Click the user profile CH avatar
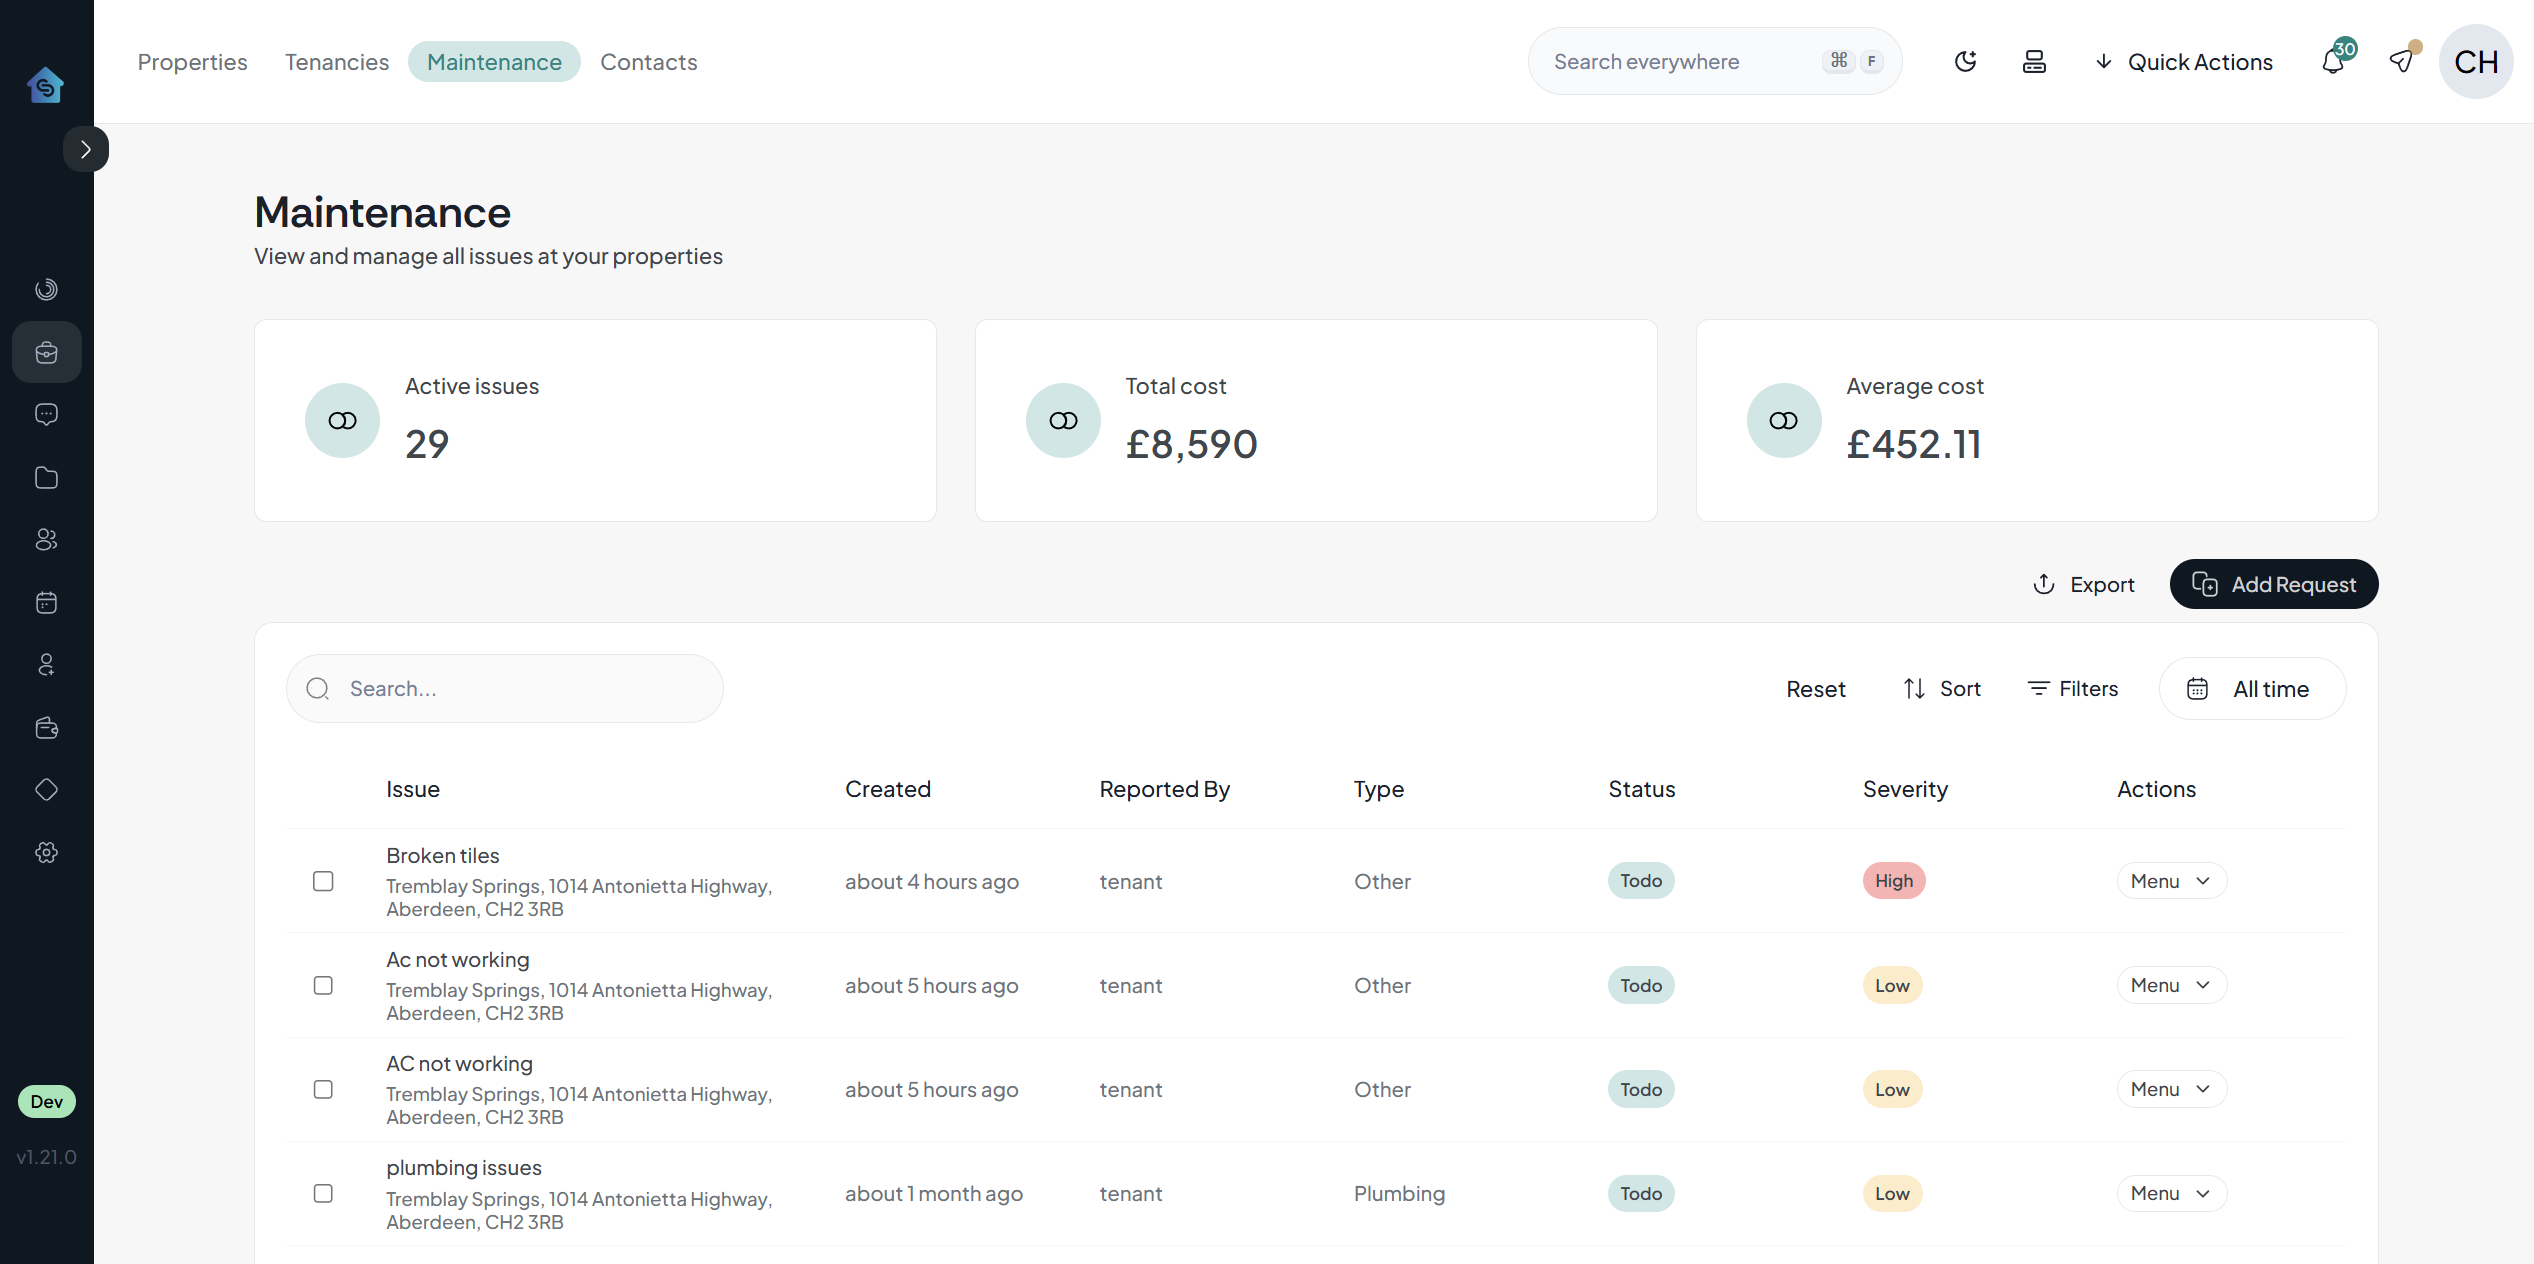 click(x=2477, y=61)
